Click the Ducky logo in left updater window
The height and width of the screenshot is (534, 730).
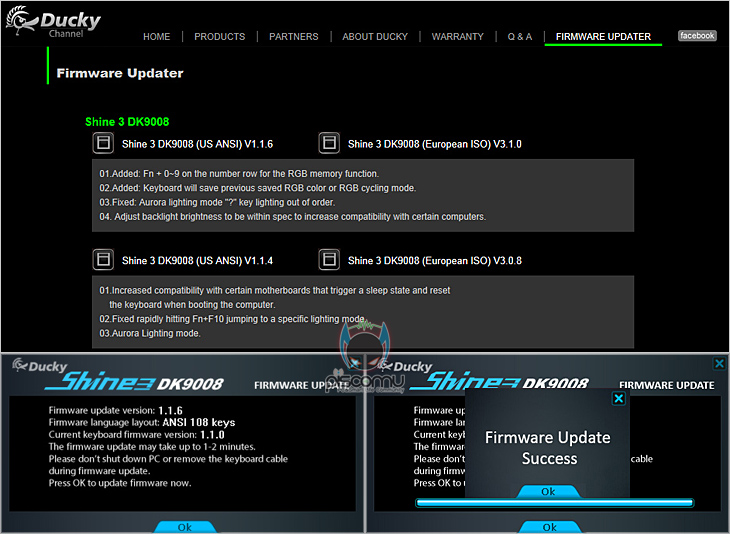pyautogui.click(x=40, y=365)
